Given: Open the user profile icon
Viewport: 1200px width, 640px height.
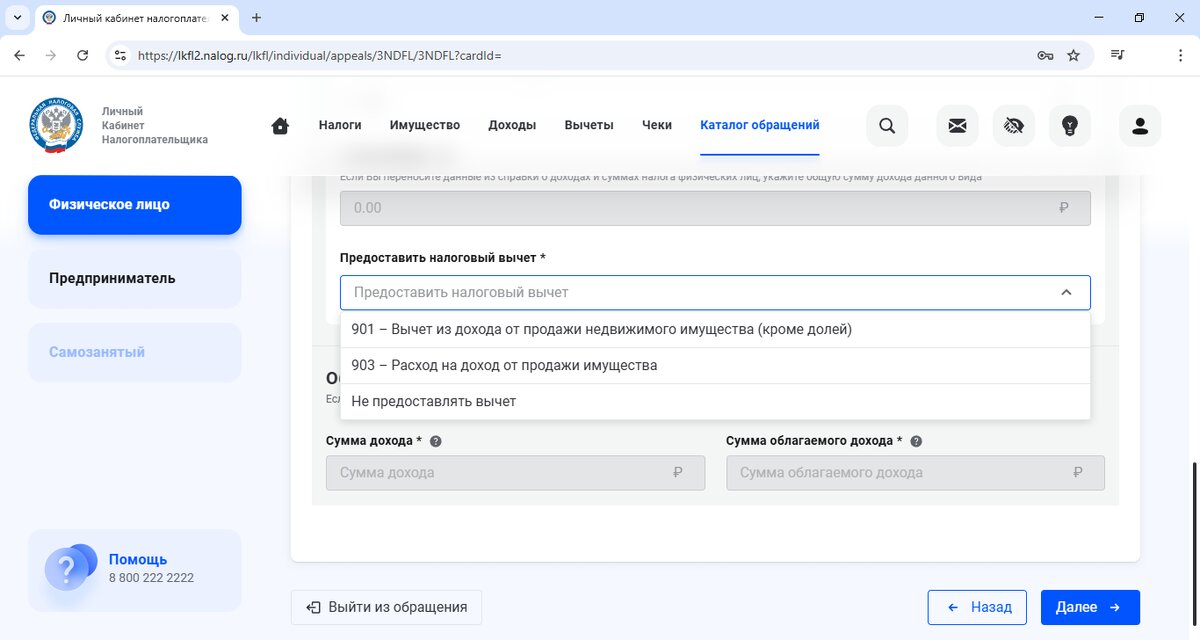Looking at the screenshot, I should pos(1140,126).
